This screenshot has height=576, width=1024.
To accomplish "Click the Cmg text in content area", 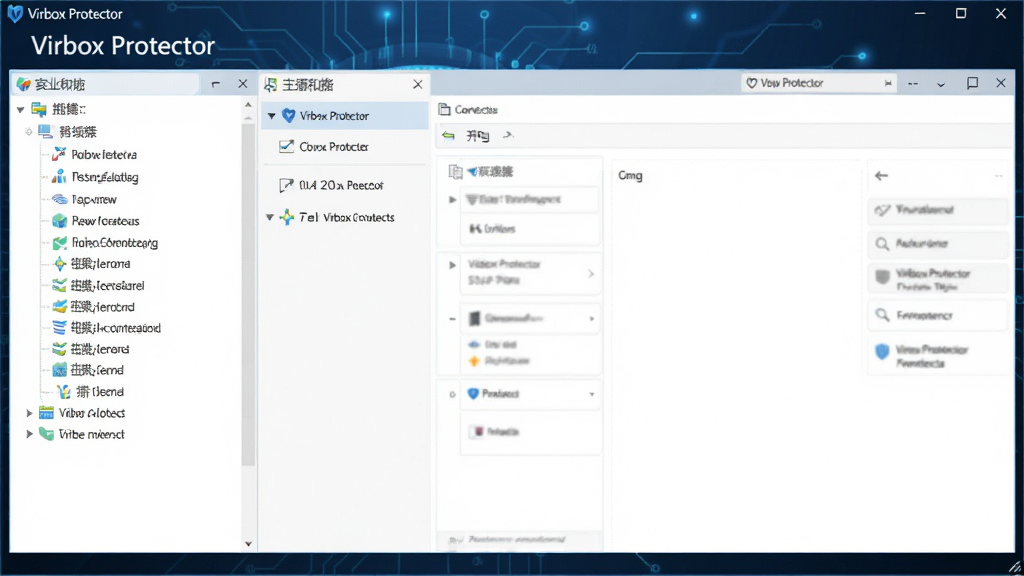I will coord(630,176).
